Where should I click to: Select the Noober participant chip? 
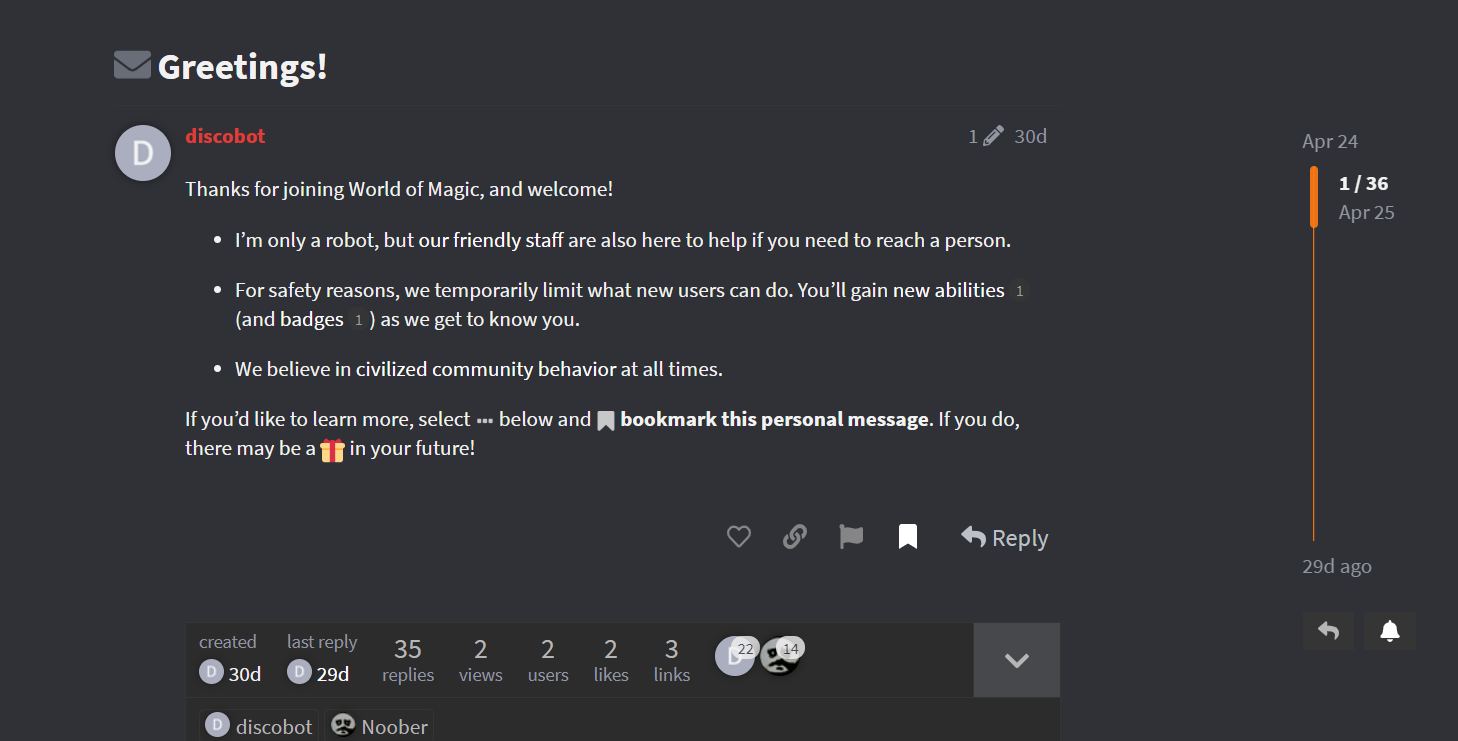[x=379, y=726]
